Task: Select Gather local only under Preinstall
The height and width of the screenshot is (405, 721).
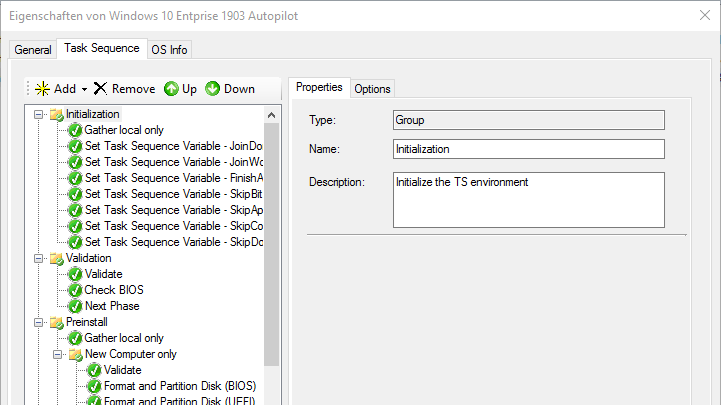Action: coord(124,338)
